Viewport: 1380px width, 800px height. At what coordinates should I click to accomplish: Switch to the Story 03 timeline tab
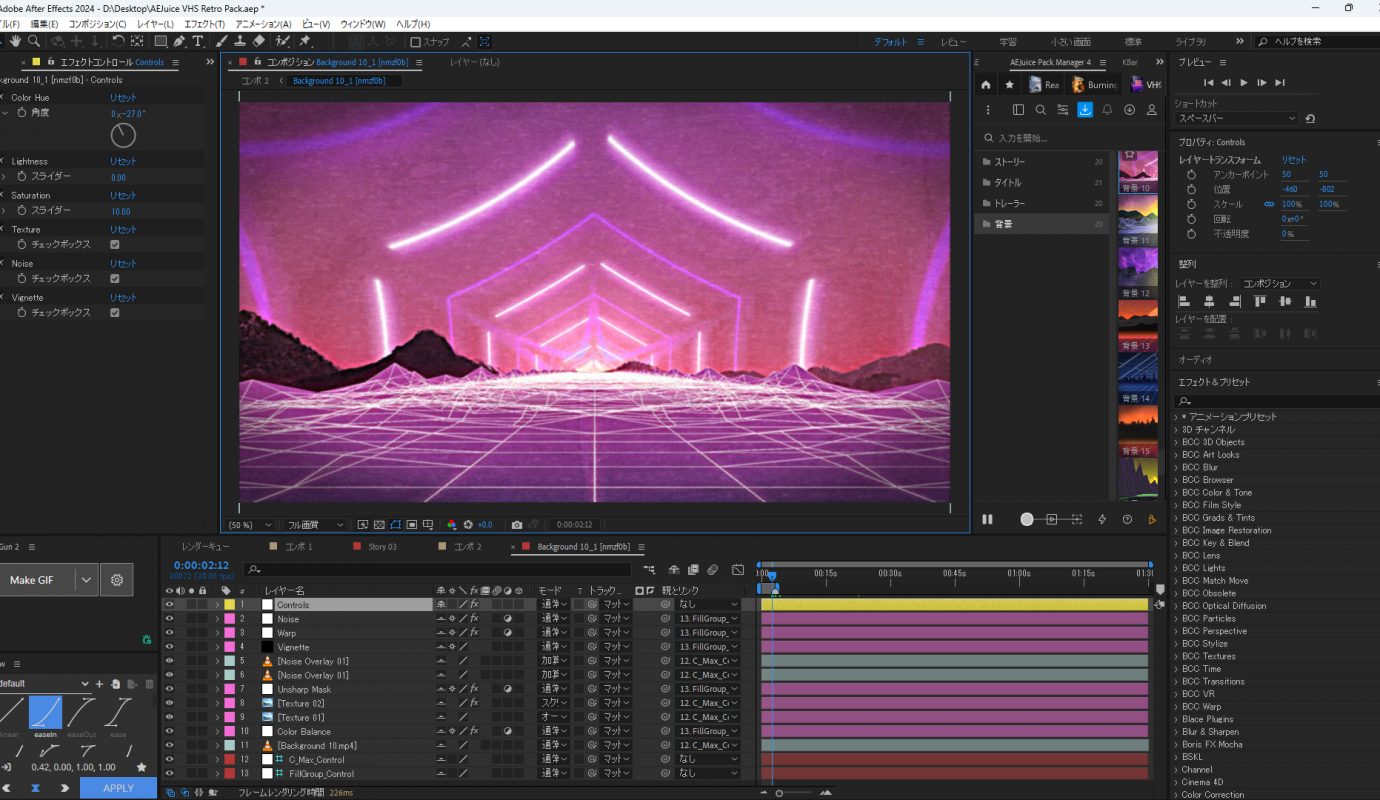[x=382, y=547]
